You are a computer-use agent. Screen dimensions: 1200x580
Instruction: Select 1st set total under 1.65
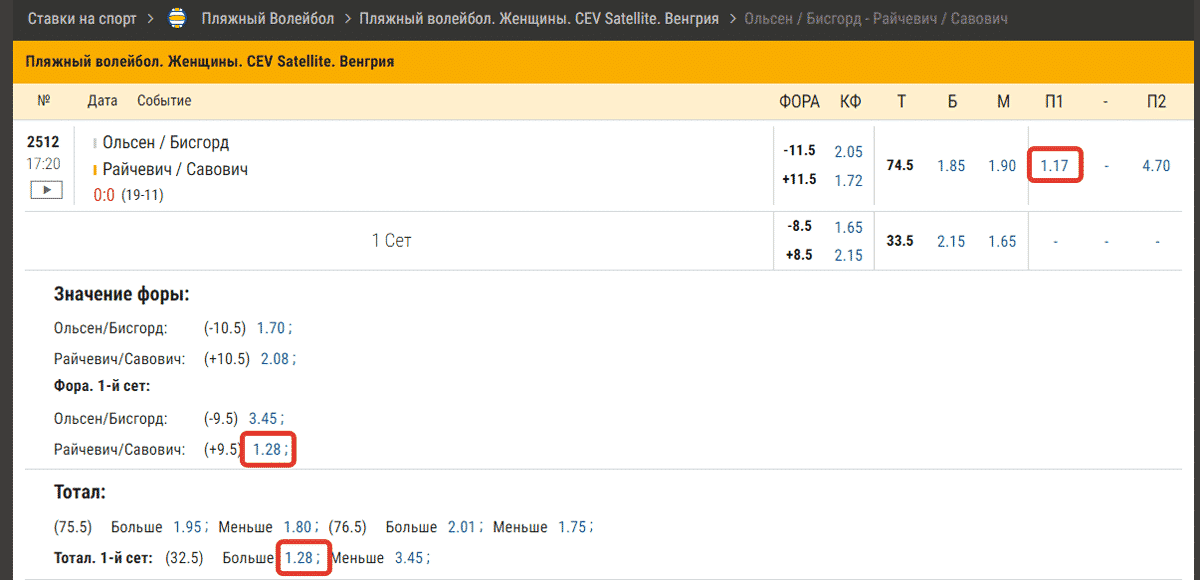click(x=1002, y=241)
